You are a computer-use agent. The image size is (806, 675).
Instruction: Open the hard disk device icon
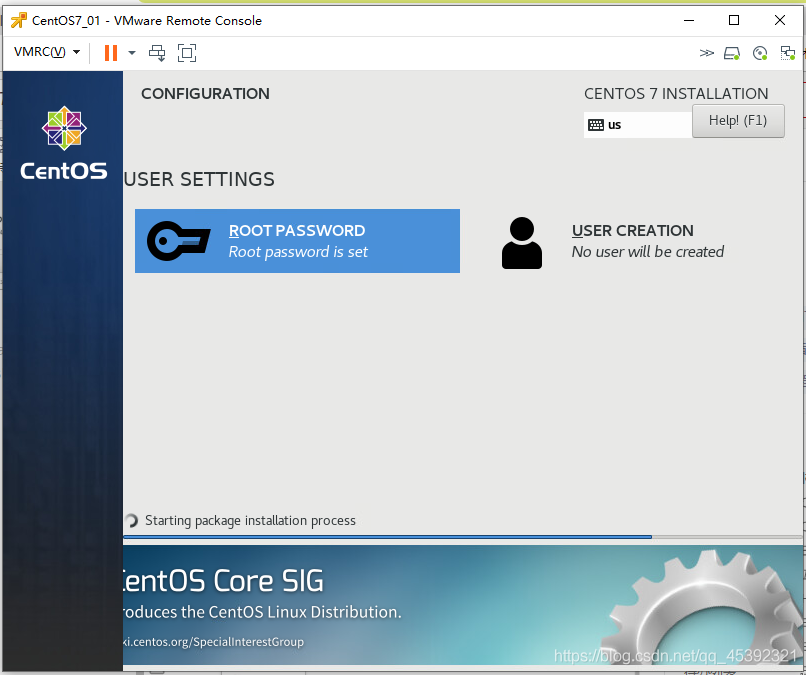[x=731, y=52]
